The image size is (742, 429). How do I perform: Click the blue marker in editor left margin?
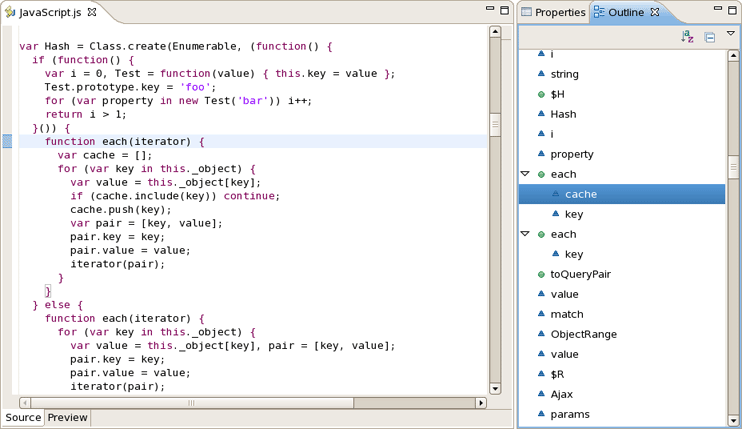tap(7, 141)
